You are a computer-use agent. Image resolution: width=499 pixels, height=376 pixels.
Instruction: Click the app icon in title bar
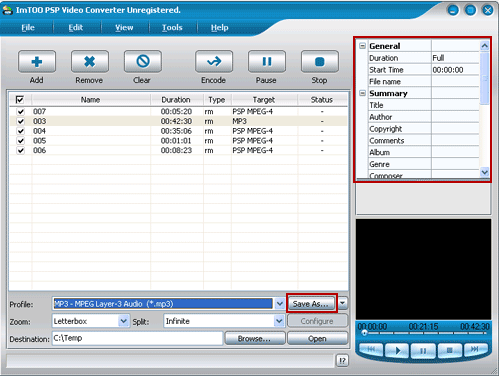7,10
